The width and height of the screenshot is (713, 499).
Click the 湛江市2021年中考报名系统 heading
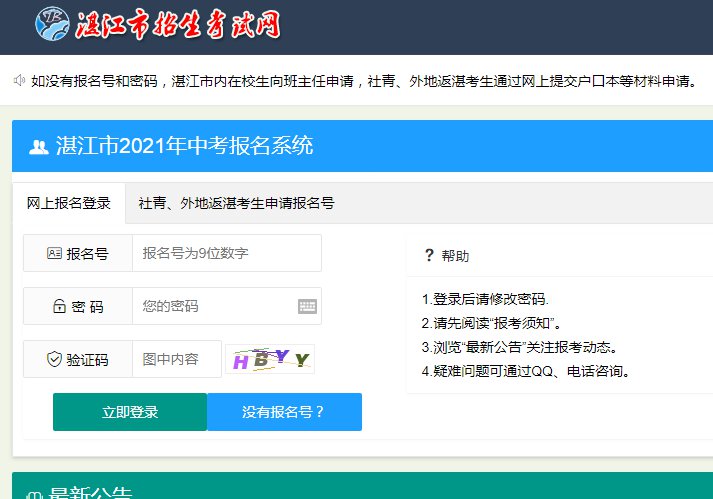185,146
